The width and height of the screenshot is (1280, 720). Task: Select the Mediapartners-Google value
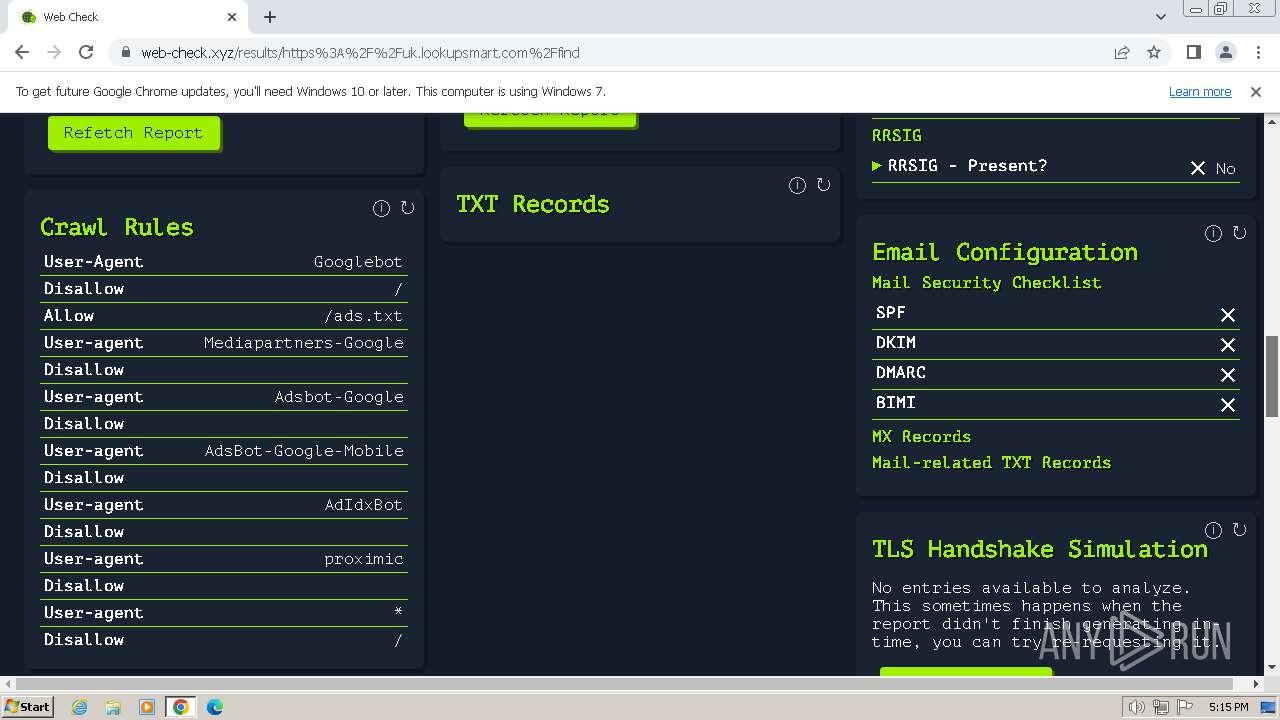tap(304, 343)
